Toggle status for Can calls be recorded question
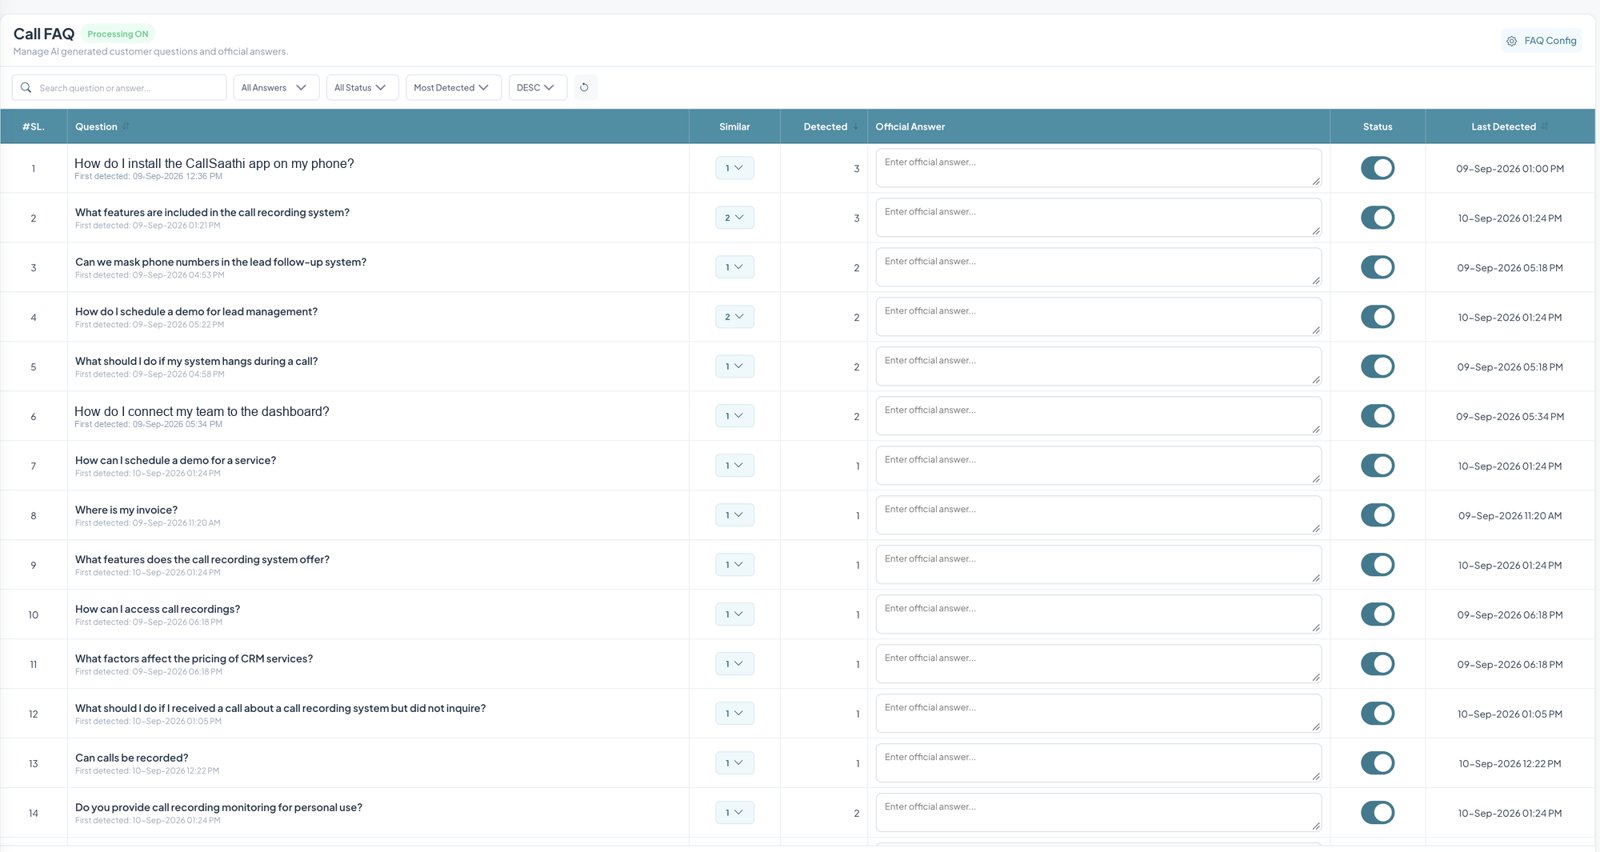 tap(1377, 763)
